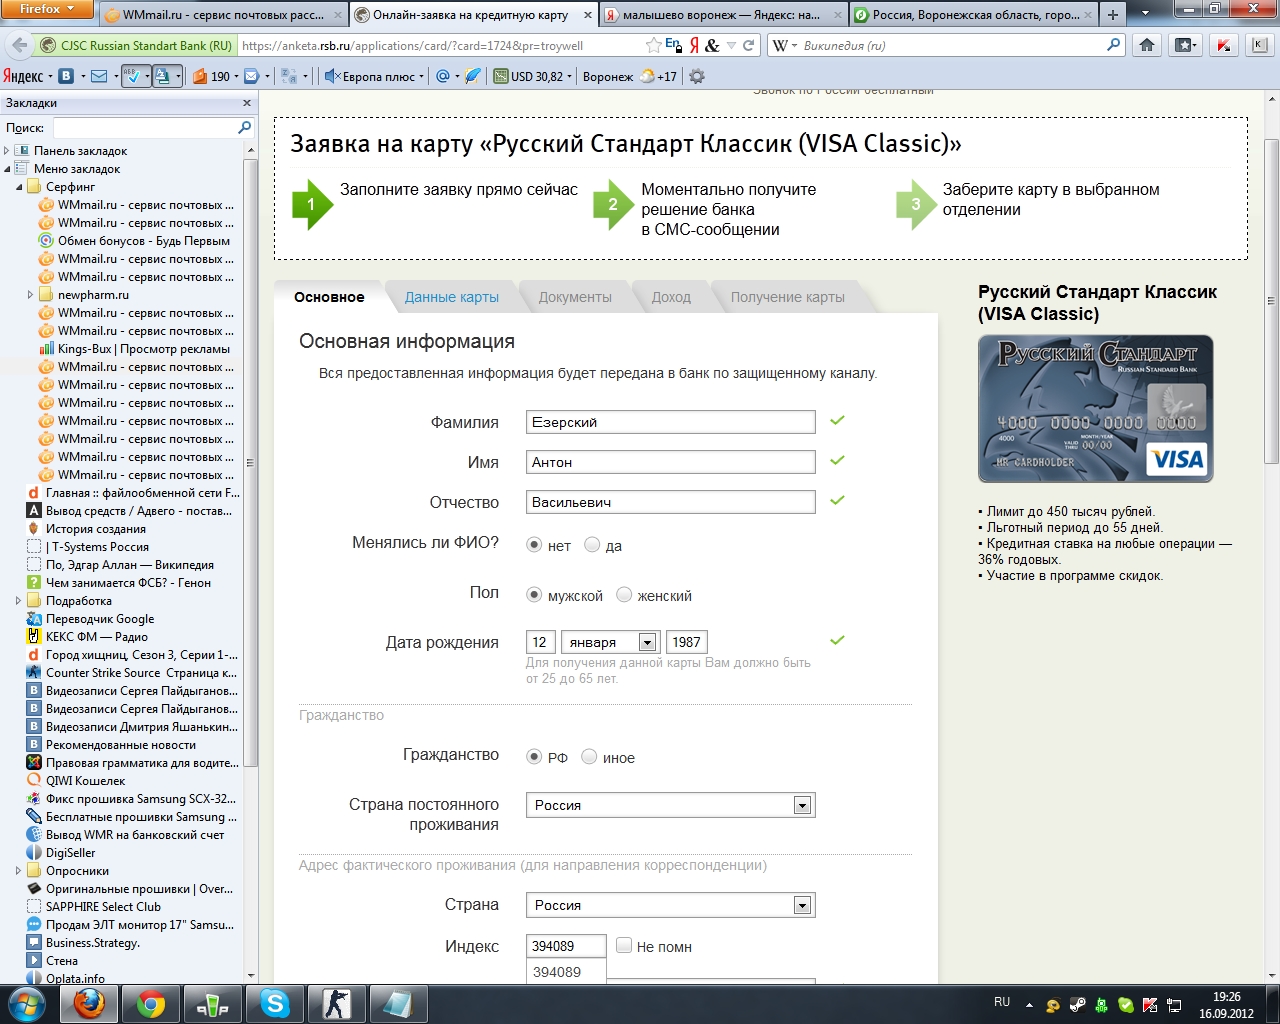Expand the 'Панель закладок' tree node

(x=7, y=151)
